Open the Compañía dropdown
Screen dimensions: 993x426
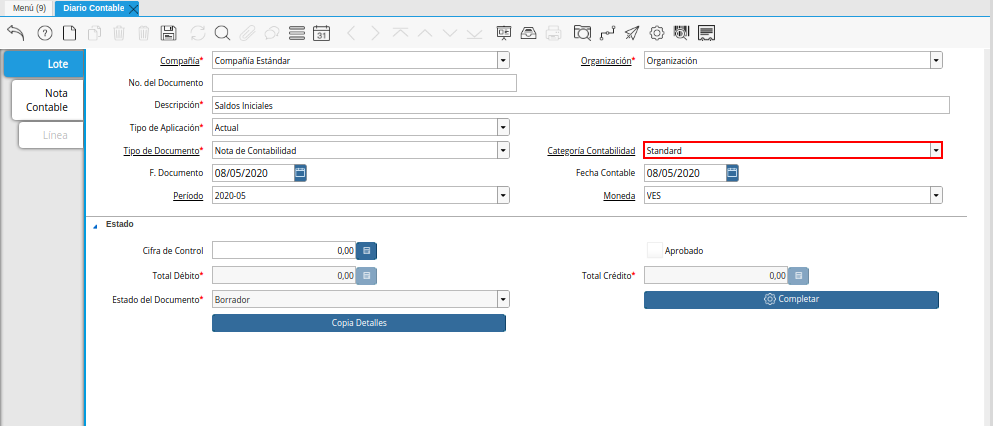[503, 61]
